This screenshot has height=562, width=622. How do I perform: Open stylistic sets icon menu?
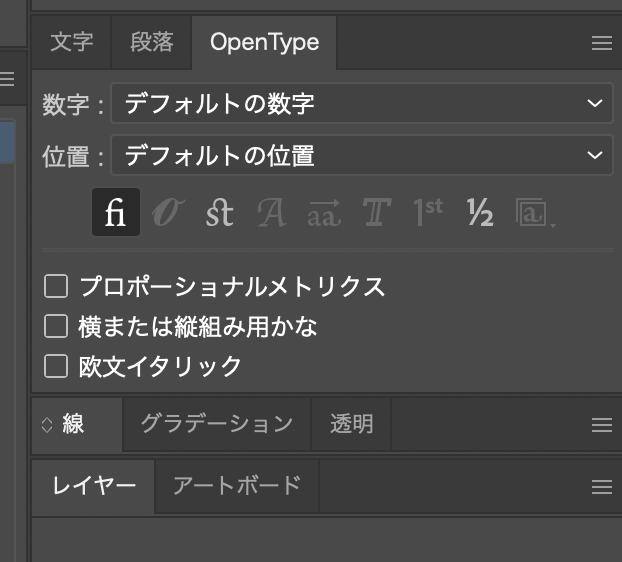tap(534, 212)
